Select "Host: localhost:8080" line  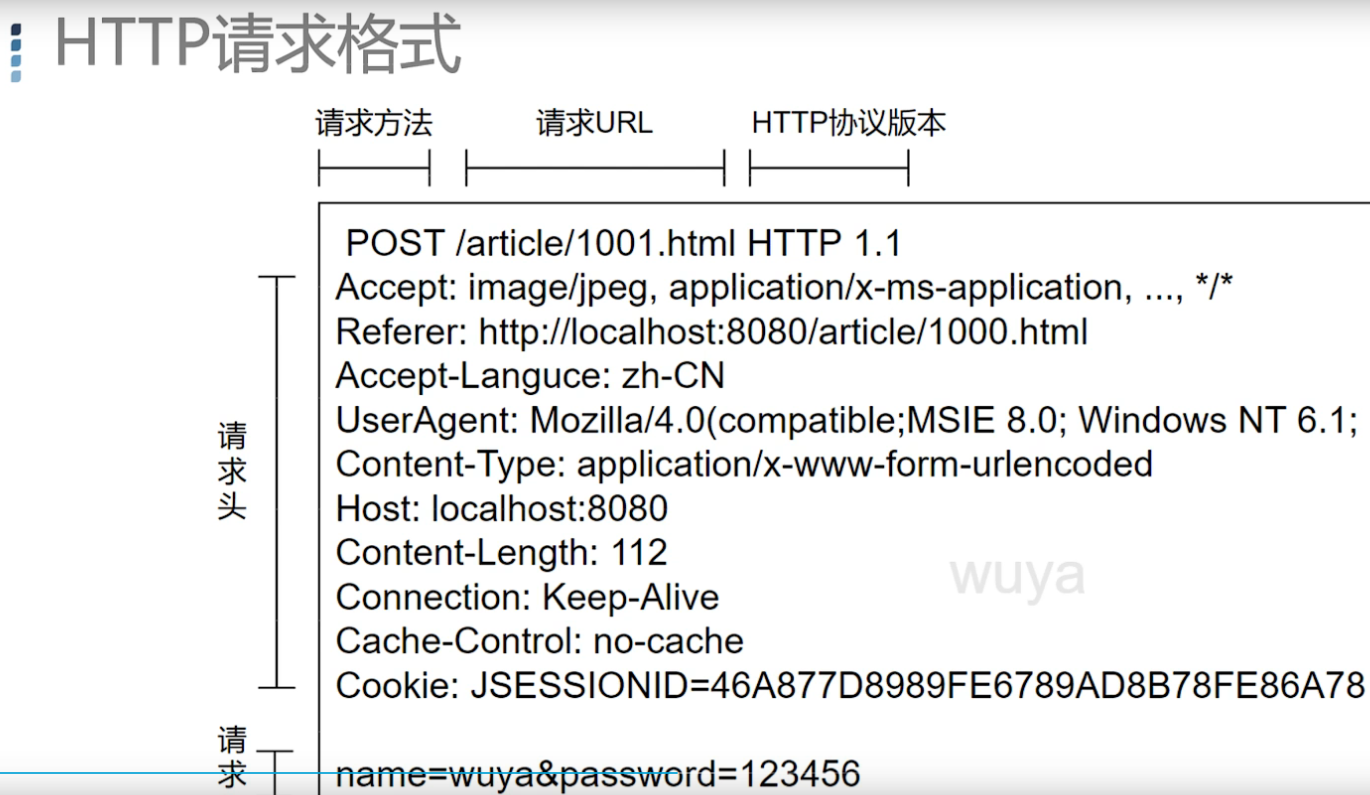point(502,508)
